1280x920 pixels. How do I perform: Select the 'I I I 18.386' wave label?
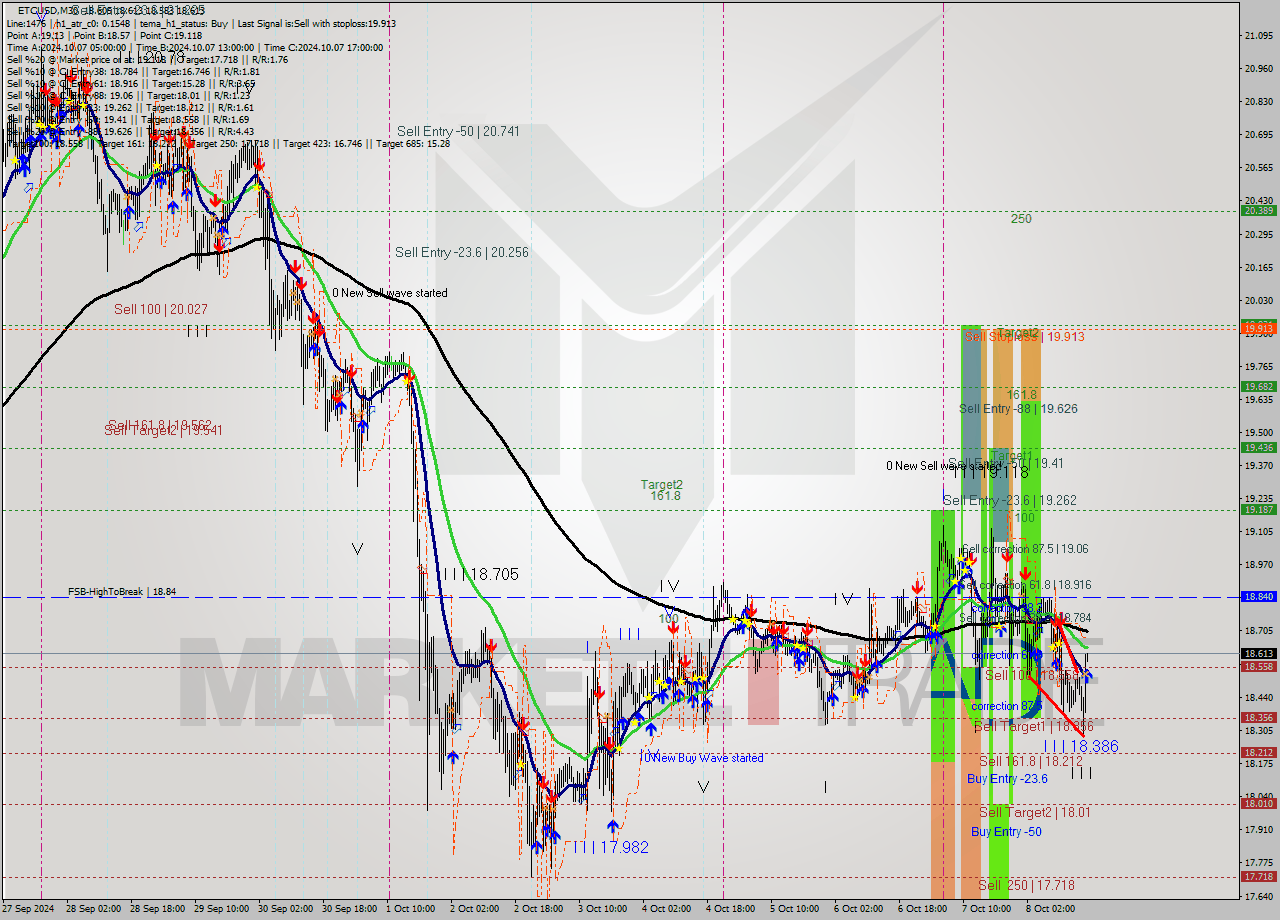click(1081, 746)
